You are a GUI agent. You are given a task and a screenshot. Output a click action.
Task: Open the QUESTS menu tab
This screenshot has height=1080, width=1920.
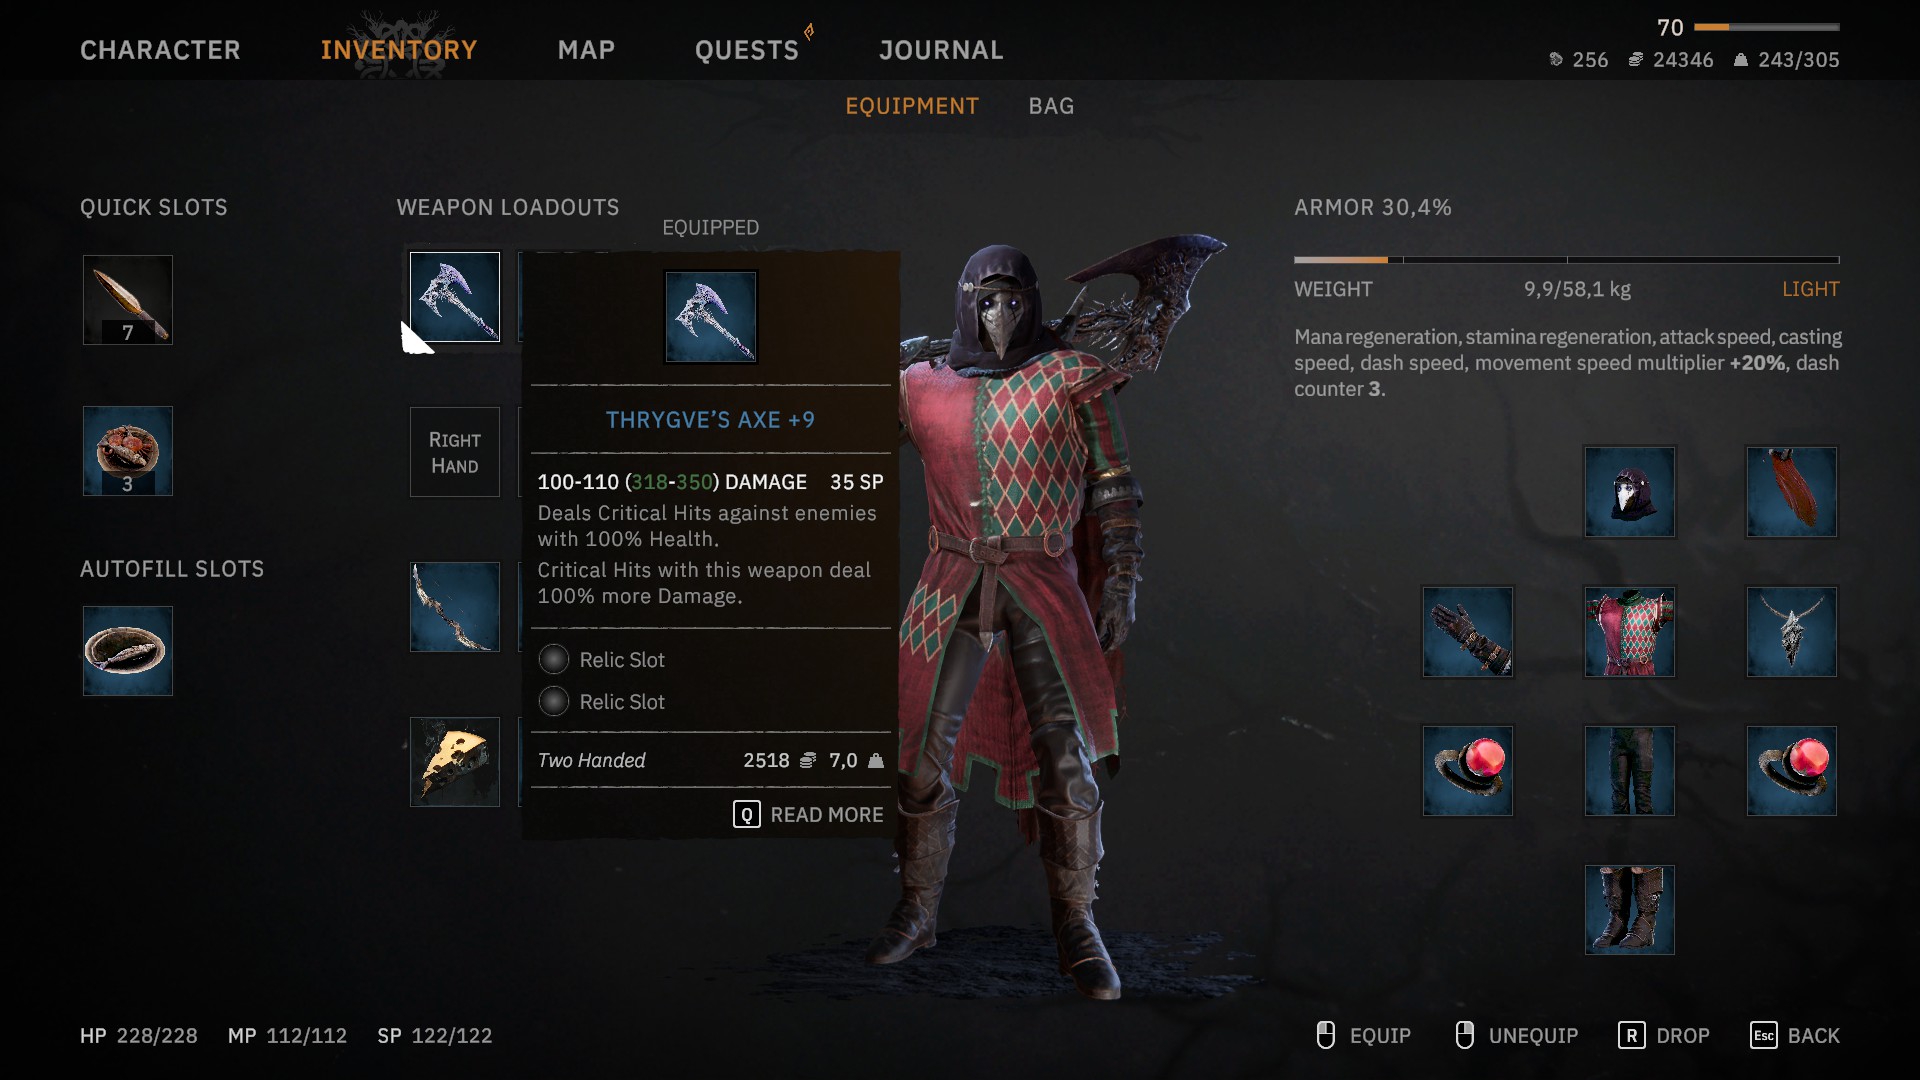(747, 50)
